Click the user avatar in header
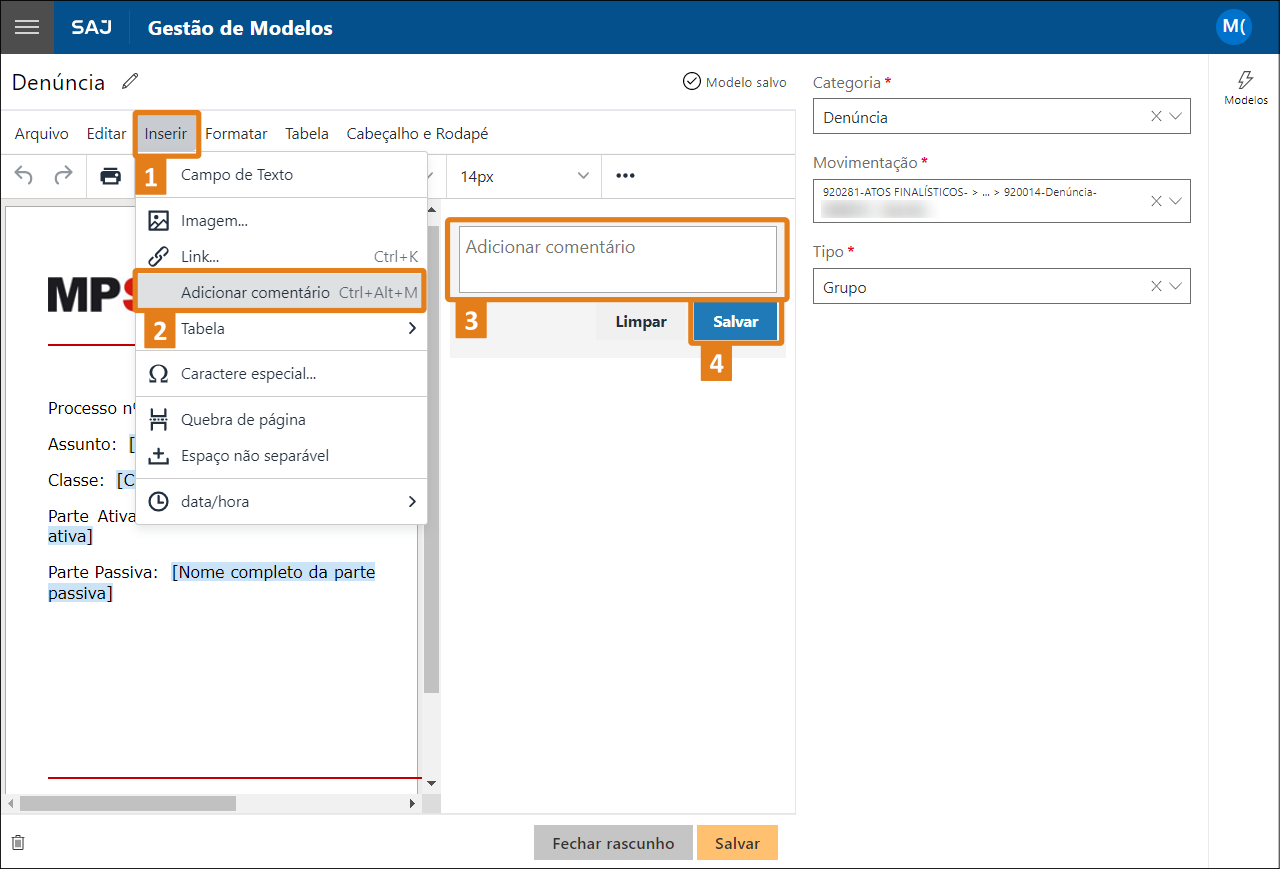The width and height of the screenshot is (1280, 869). click(1233, 27)
